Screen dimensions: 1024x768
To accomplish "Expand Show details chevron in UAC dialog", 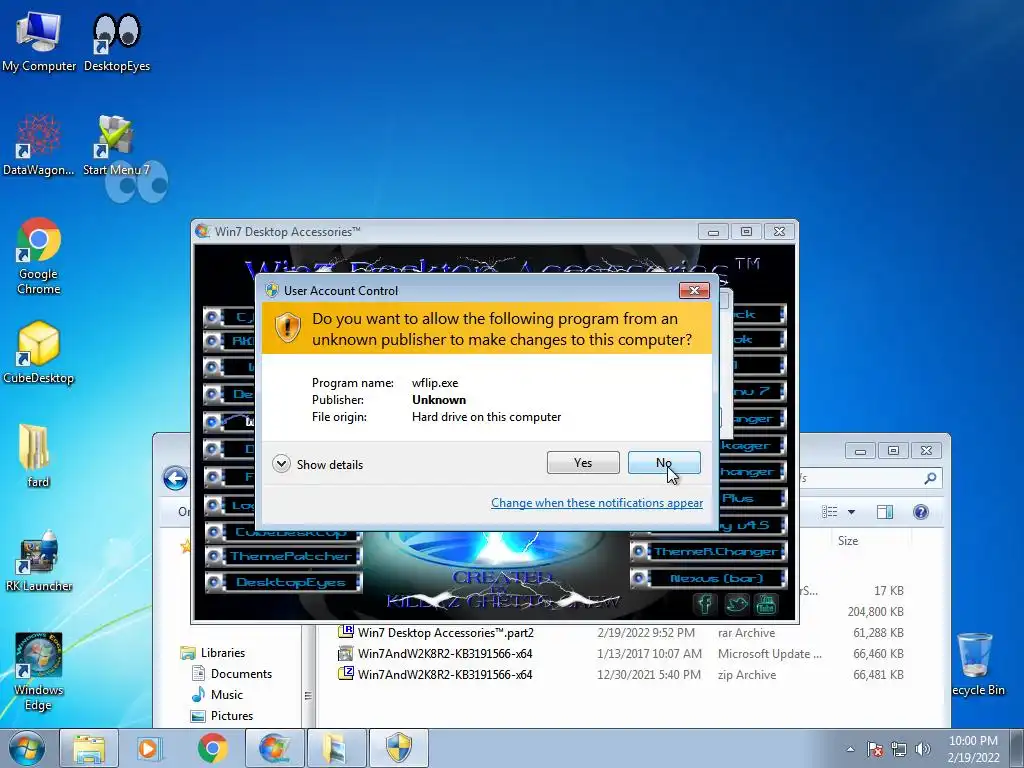I will pyautogui.click(x=281, y=464).
